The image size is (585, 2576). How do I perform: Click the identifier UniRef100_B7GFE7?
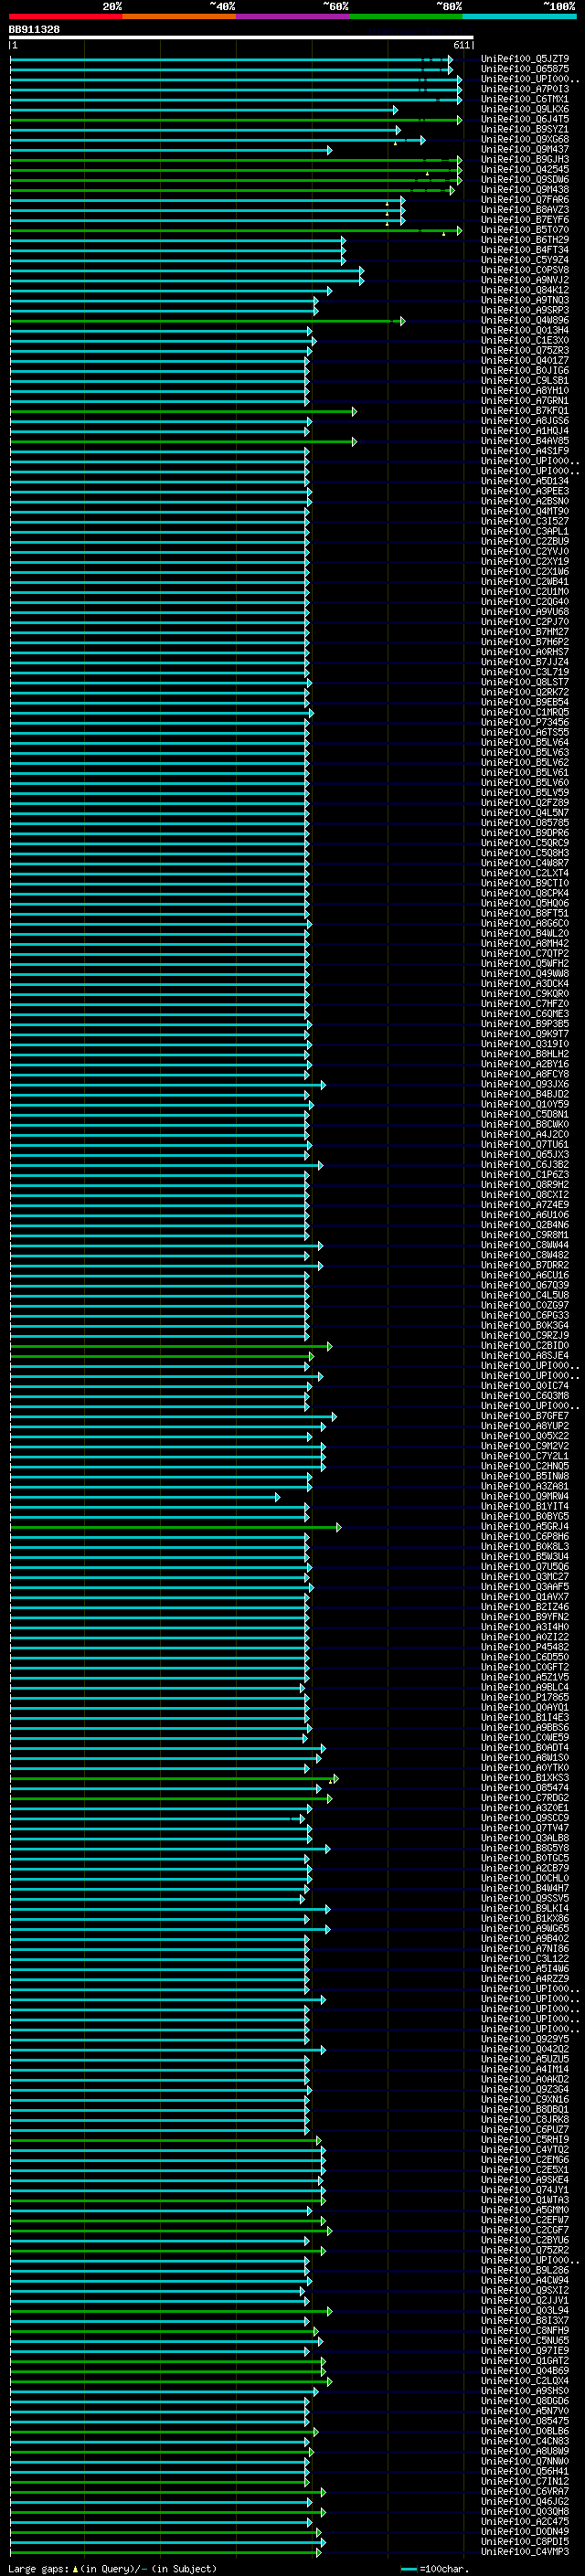click(x=525, y=1416)
